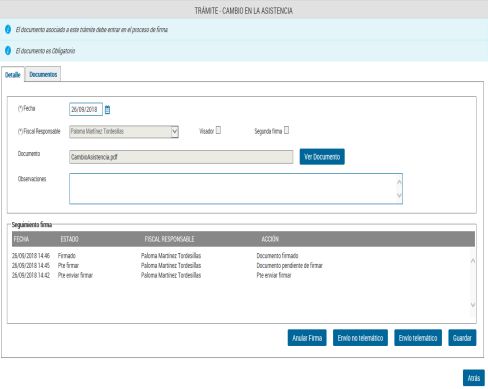
Task: Click Observaciones scroll up arrow
Action: tap(399, 182)
